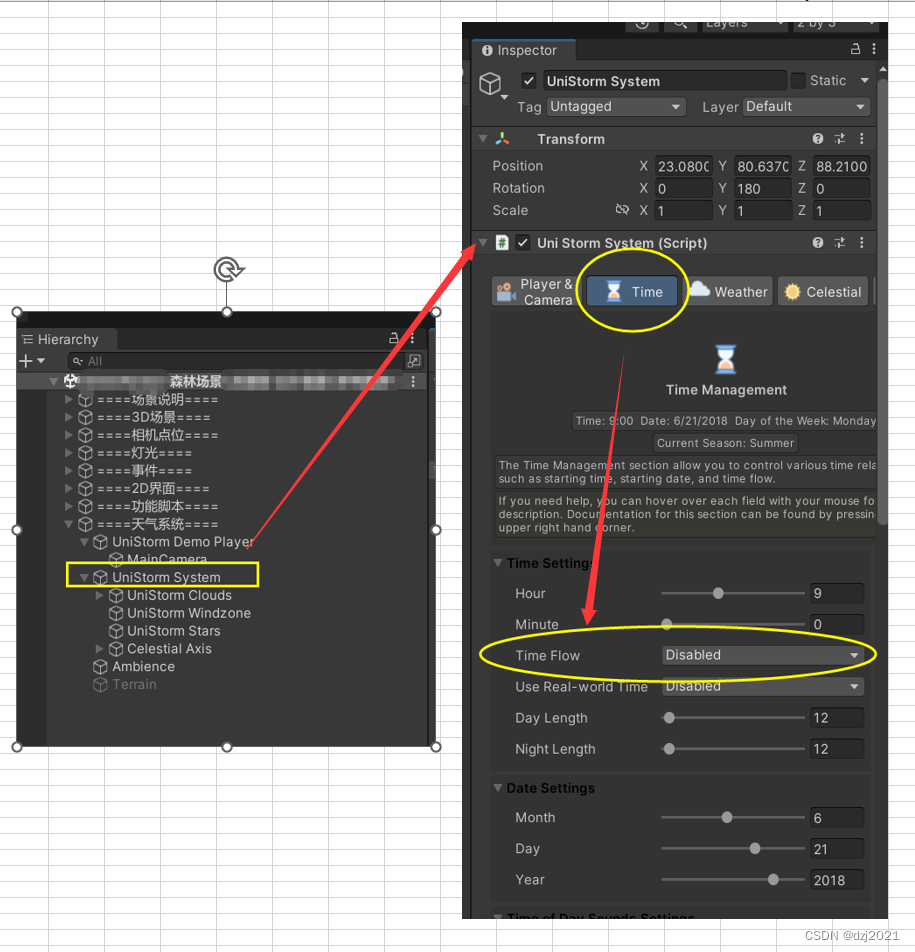915x952 pixels.
Task: Open the Inspector panel three-dot menu
Action: point(874,49)
